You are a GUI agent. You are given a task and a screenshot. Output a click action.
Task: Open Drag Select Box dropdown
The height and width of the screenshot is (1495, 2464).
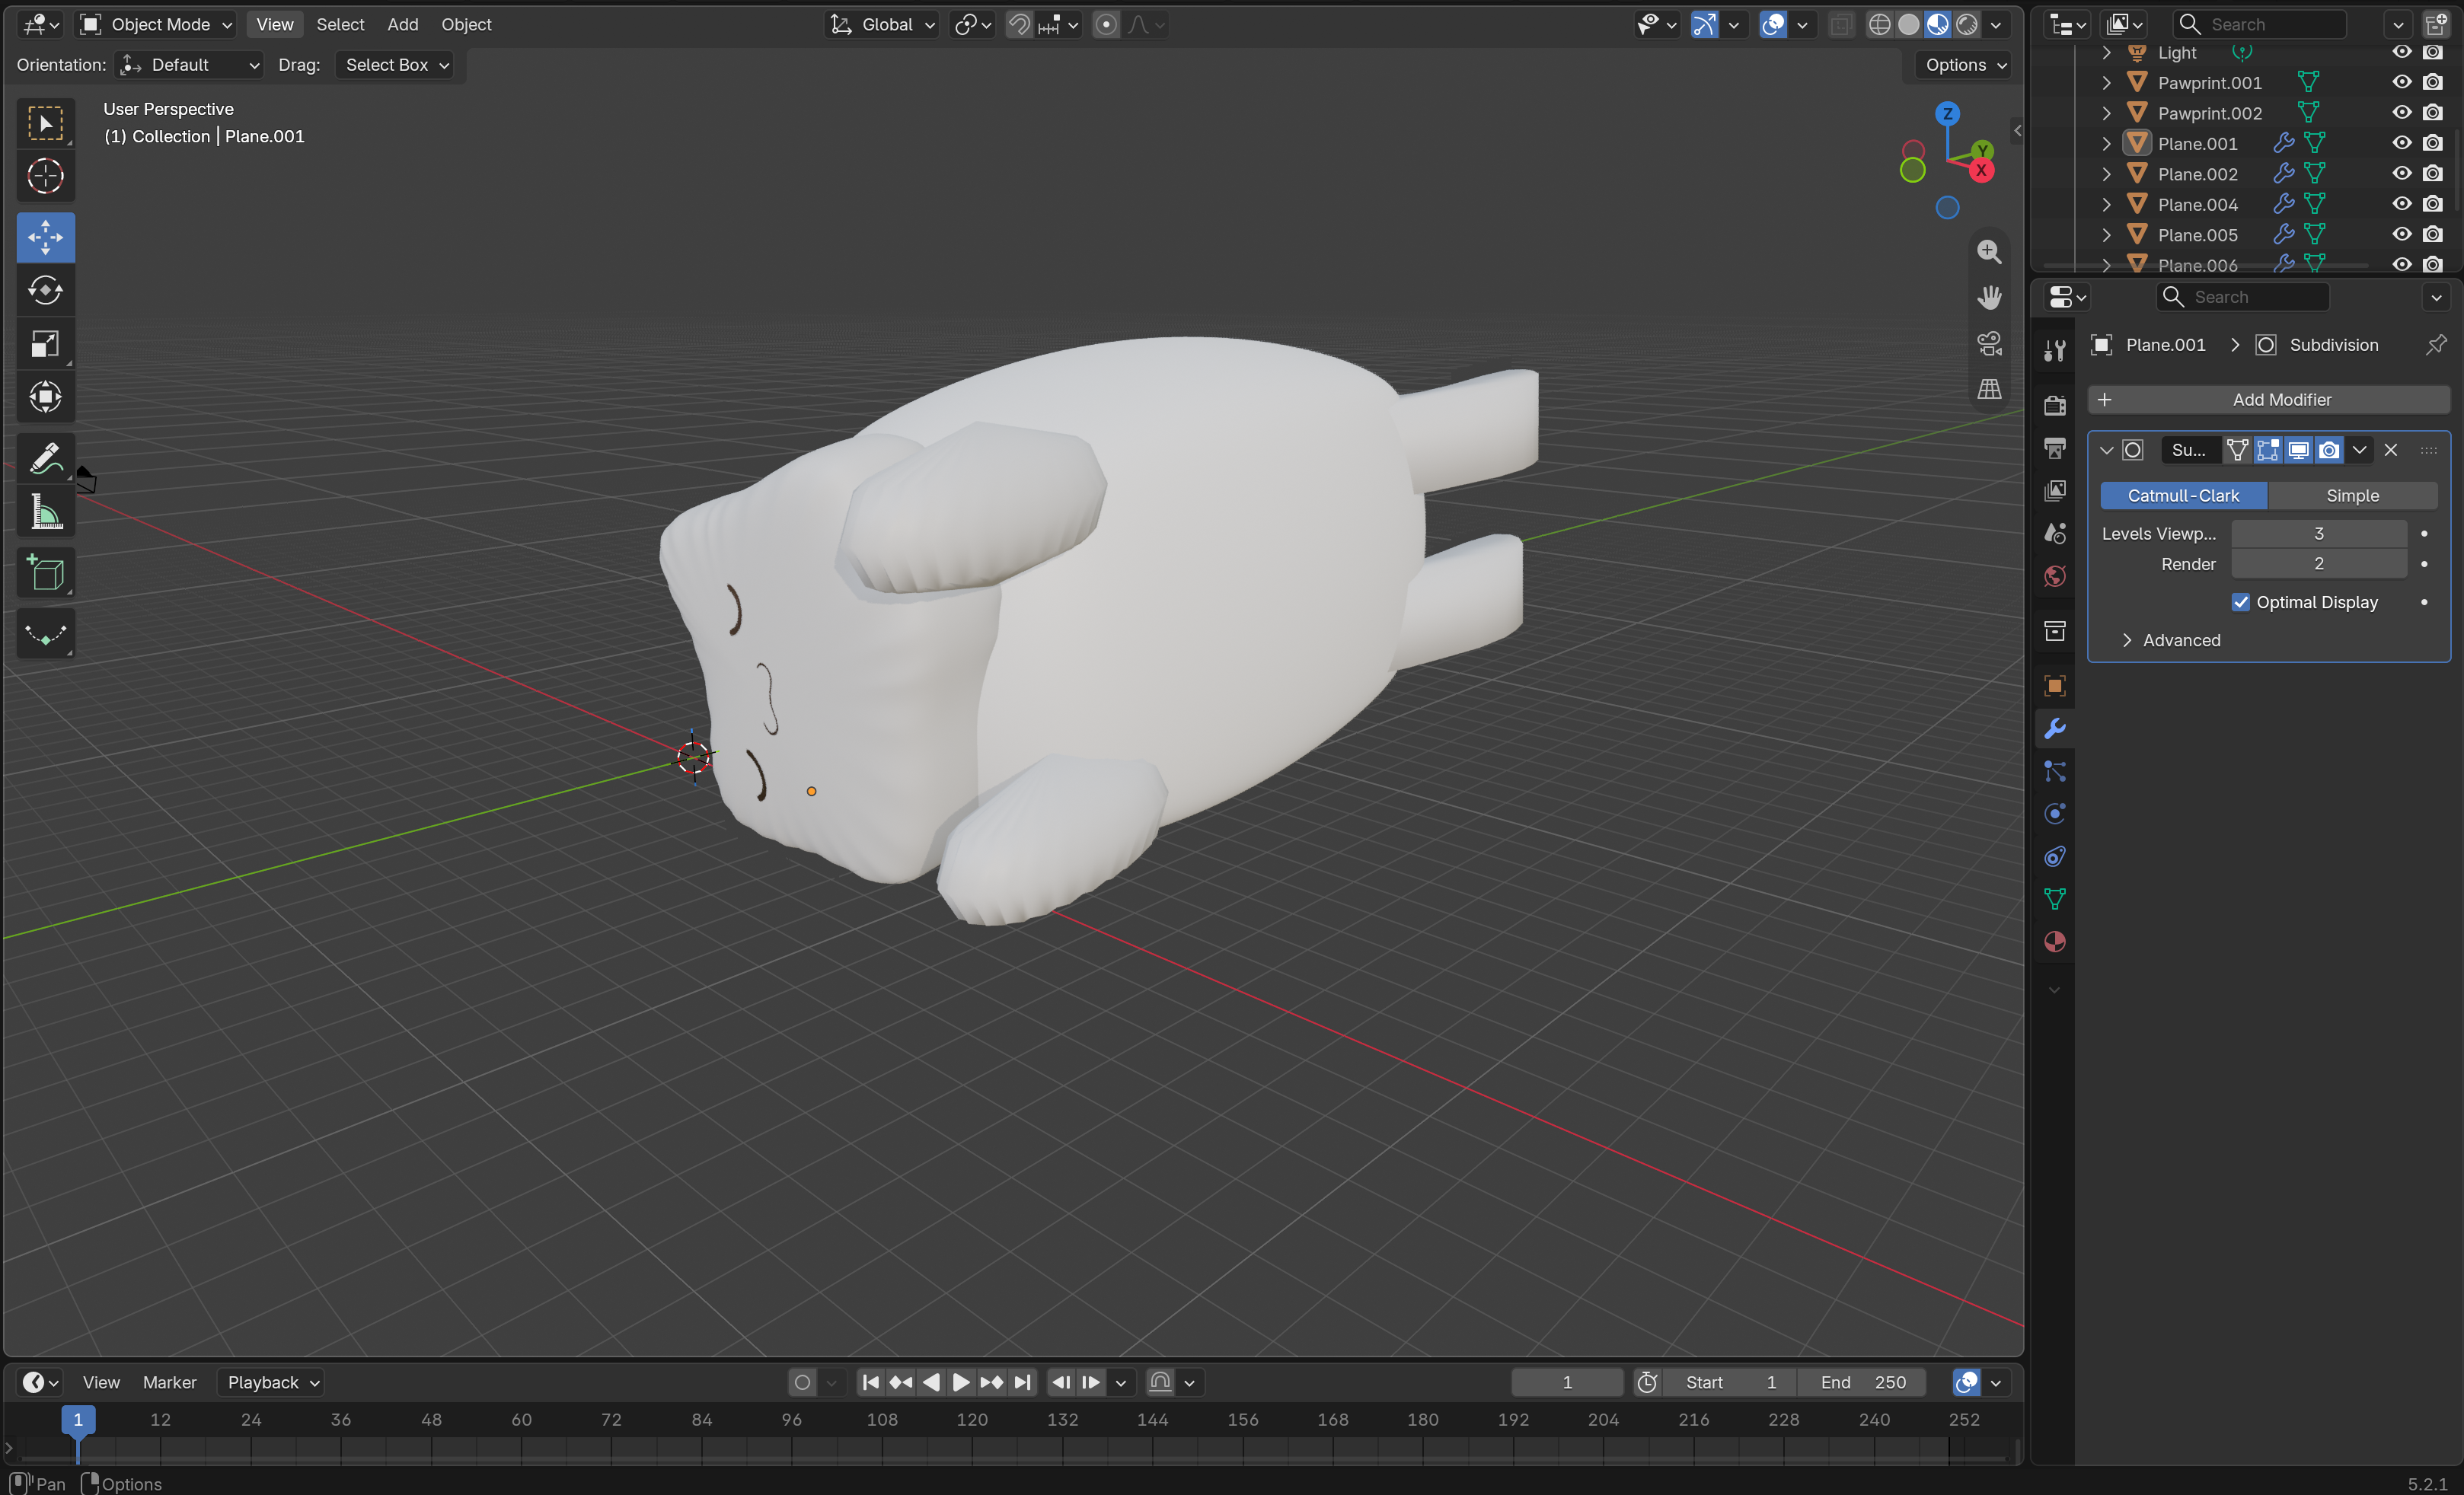(395, 65)
